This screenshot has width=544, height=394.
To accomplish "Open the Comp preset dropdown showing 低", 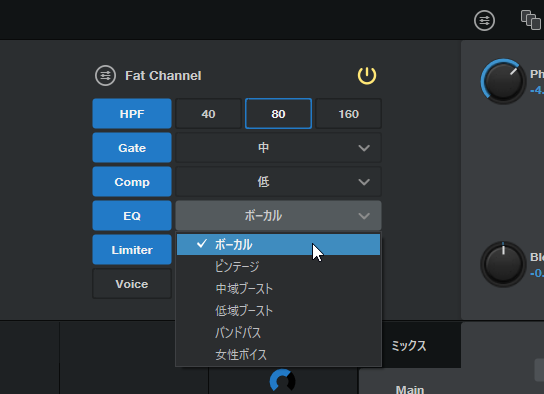I will [278, 182].
